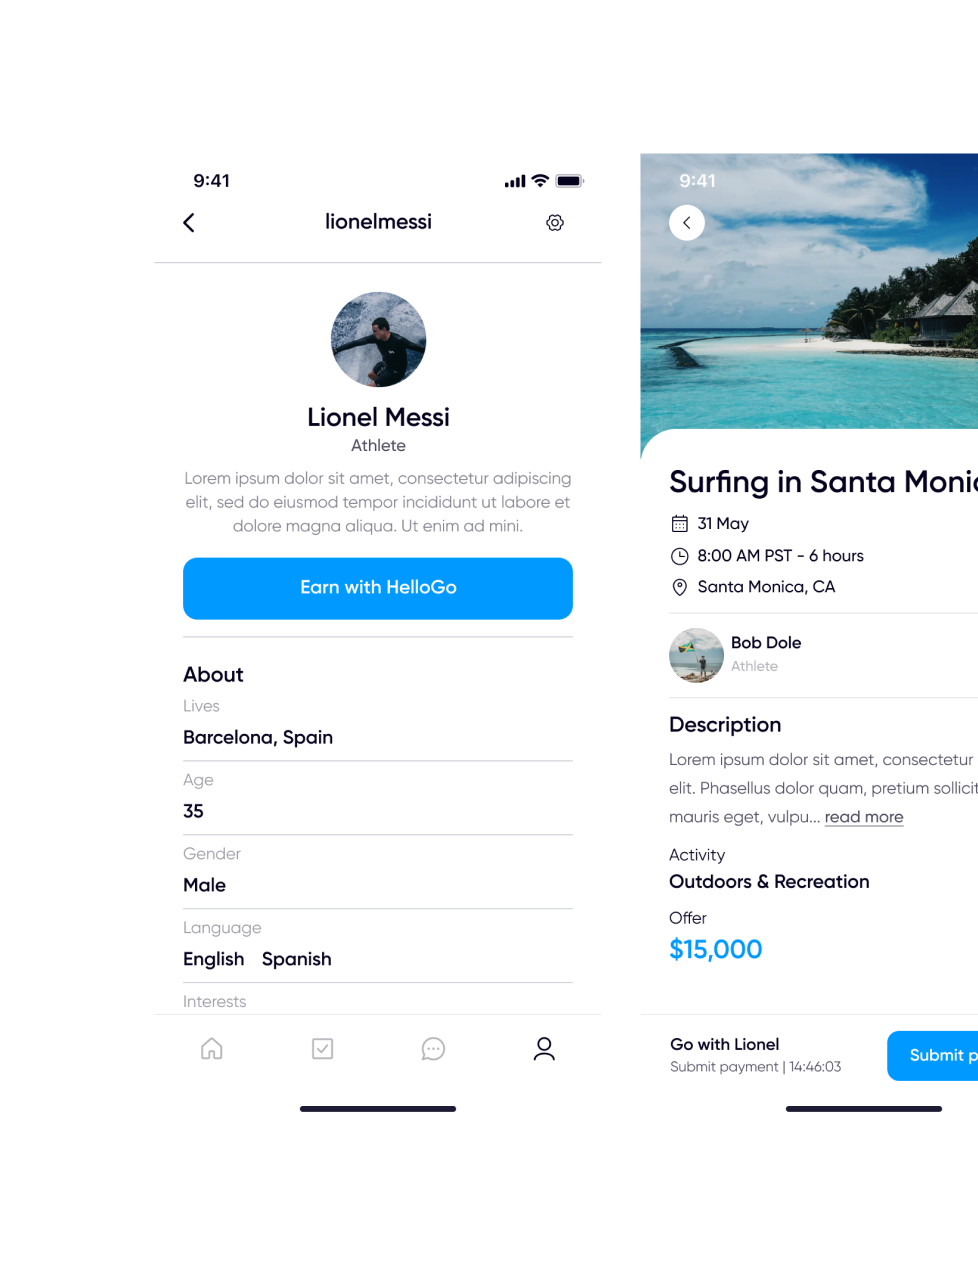This screenshot has height=1275, width=978.
Task: Select the English language tag
Action: click(214, 959)
